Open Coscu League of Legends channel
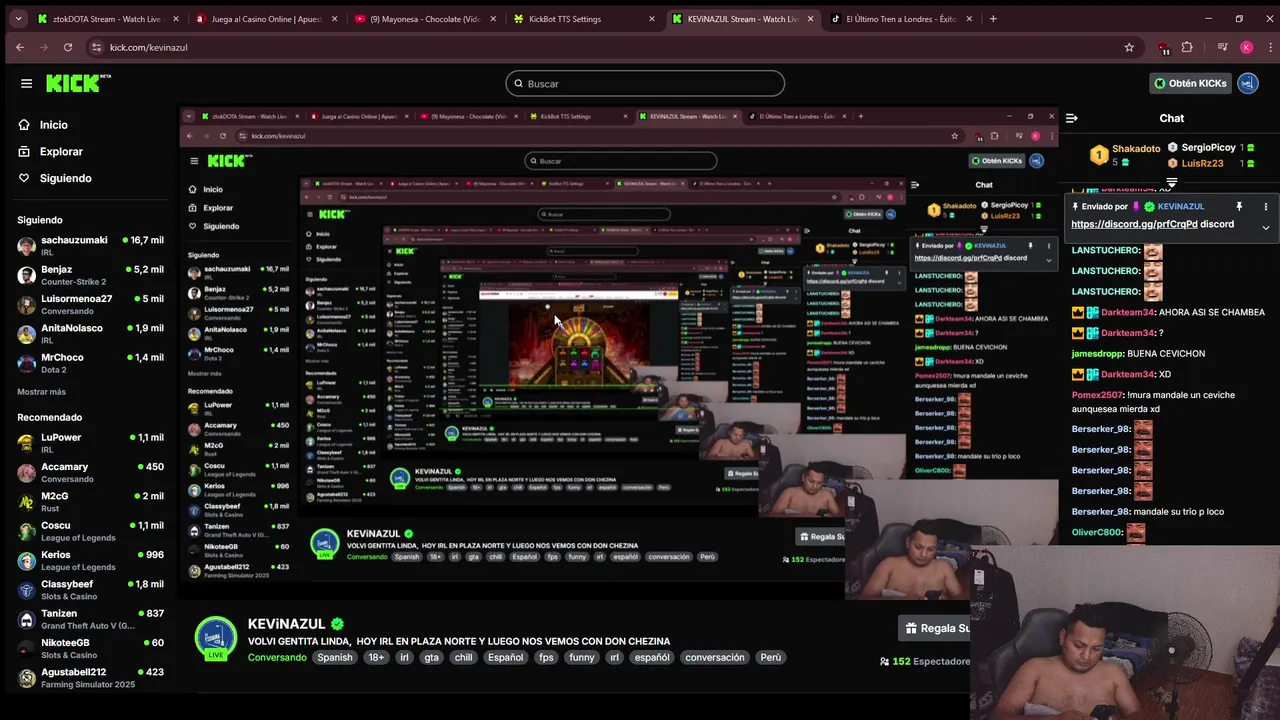Viewport: 1280px width, 720px height. coord(90,531)
